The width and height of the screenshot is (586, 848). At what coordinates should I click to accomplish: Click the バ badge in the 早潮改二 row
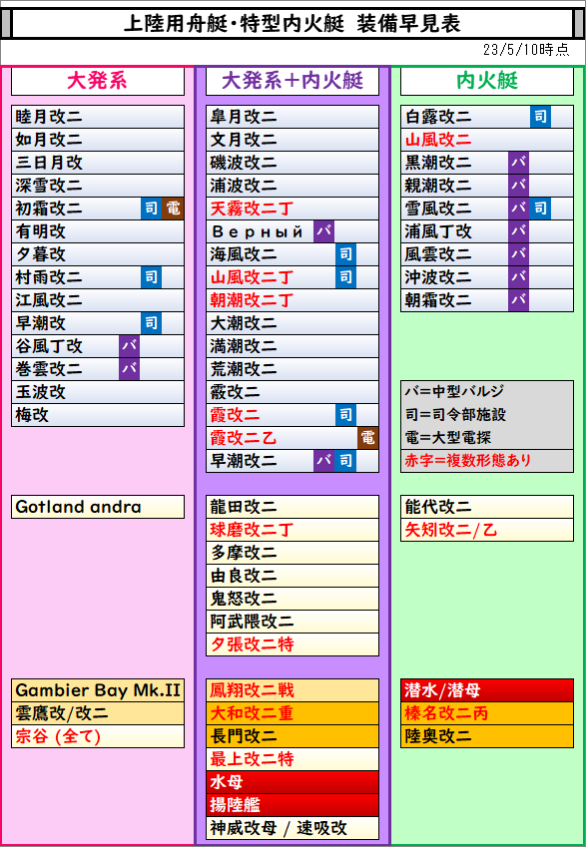pos(324,461)
